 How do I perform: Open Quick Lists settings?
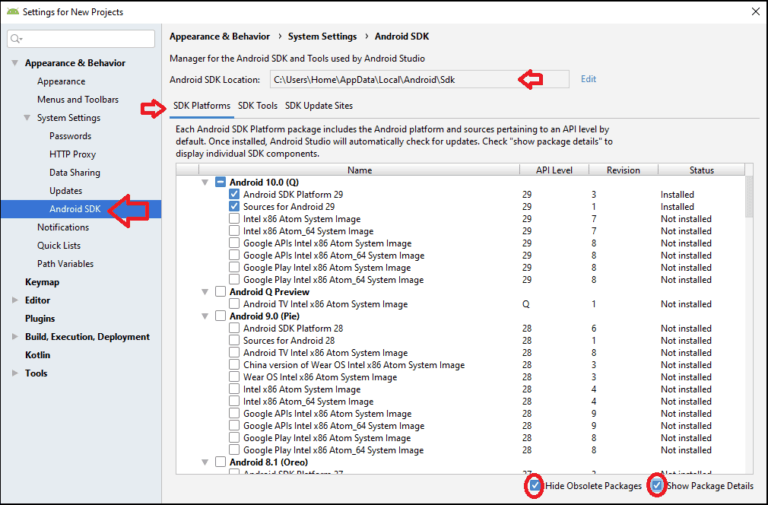pyautogui.click(x=59, y=245)
